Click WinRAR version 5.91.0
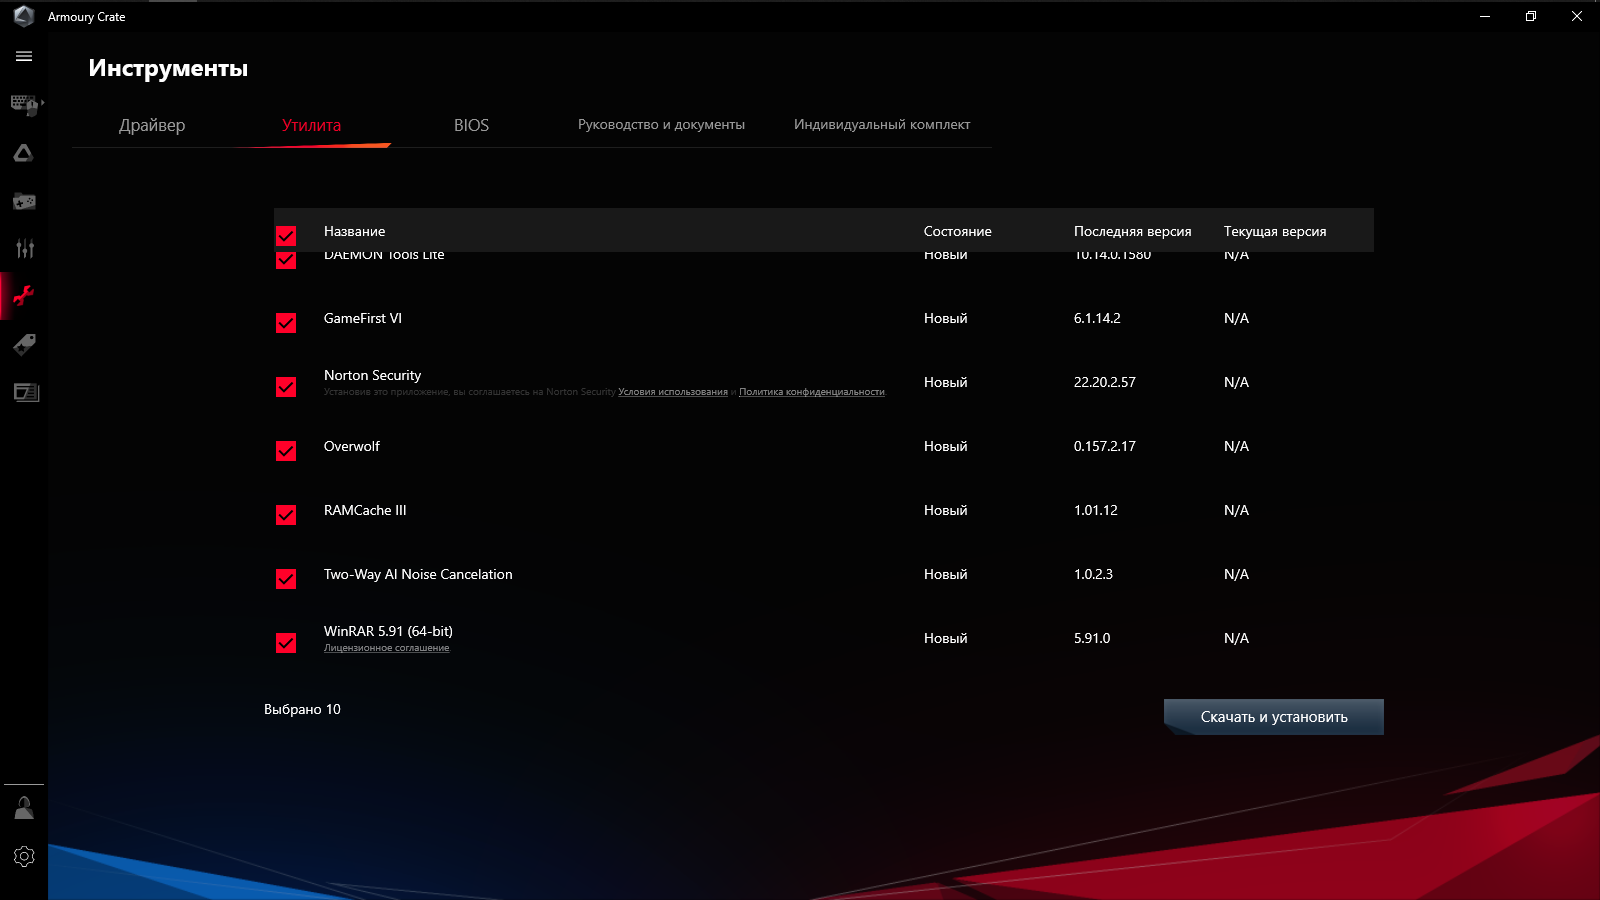This screenshot has height=900, width=1600. [1092, 638]
